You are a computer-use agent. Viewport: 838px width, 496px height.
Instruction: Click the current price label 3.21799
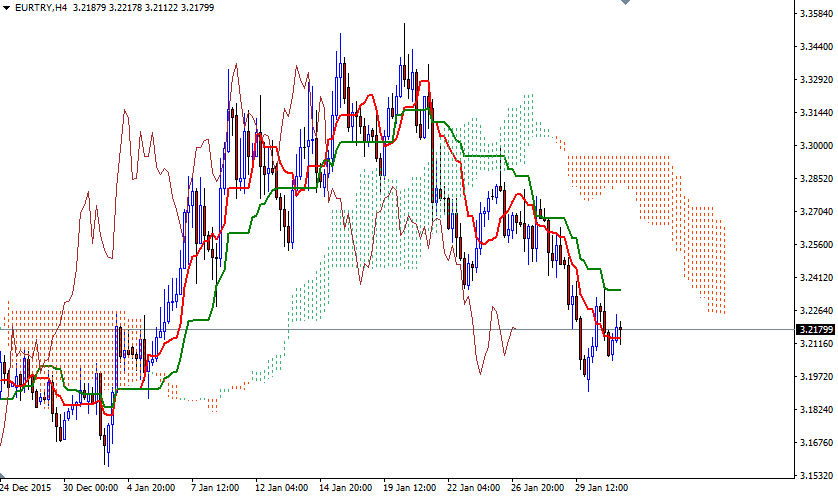pyautogui.click(x=816, y=329)
